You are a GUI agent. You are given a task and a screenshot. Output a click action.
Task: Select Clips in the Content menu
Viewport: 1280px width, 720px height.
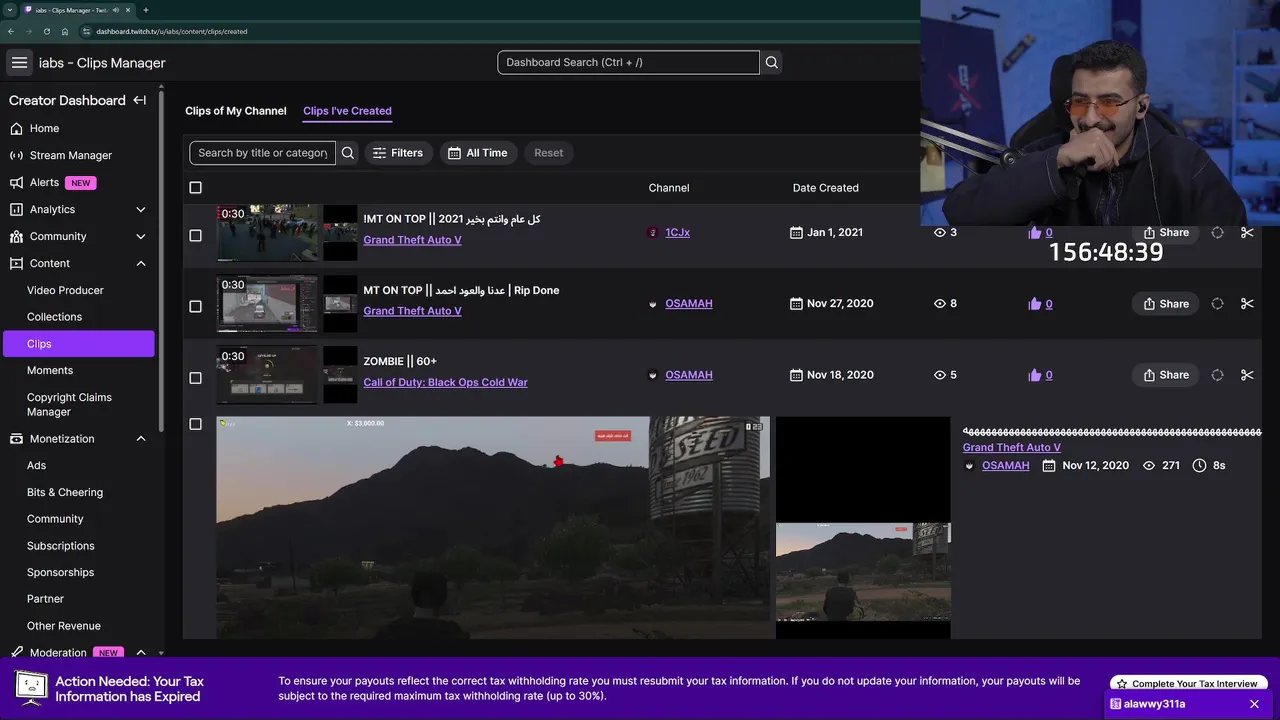click(78, 343)
